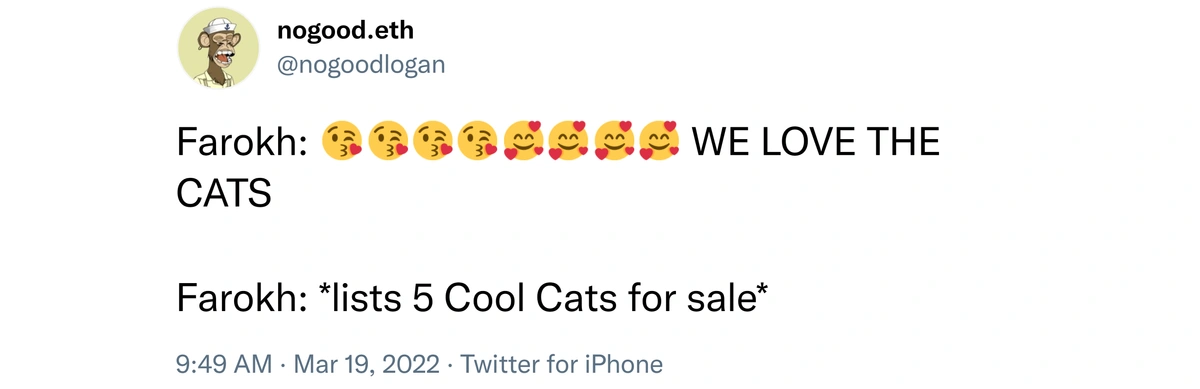Click the 'WE LOVE THE' text
Image resolution: width=1200 pixels, height=389 pixels.
[816, 144]
